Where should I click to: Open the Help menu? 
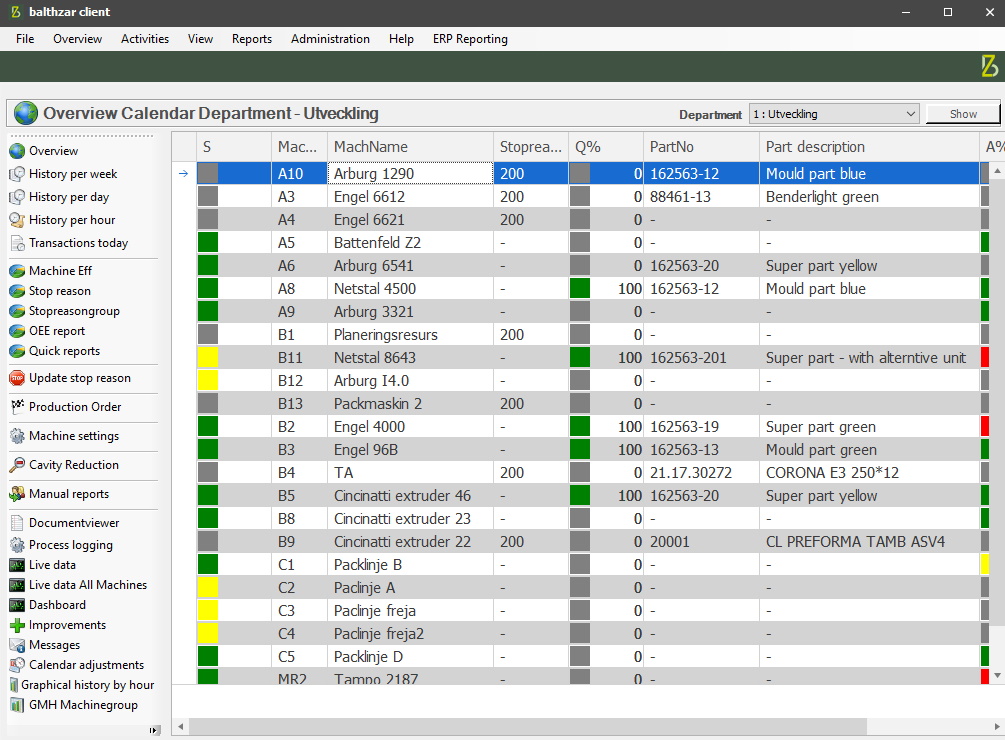click(401, 39)
